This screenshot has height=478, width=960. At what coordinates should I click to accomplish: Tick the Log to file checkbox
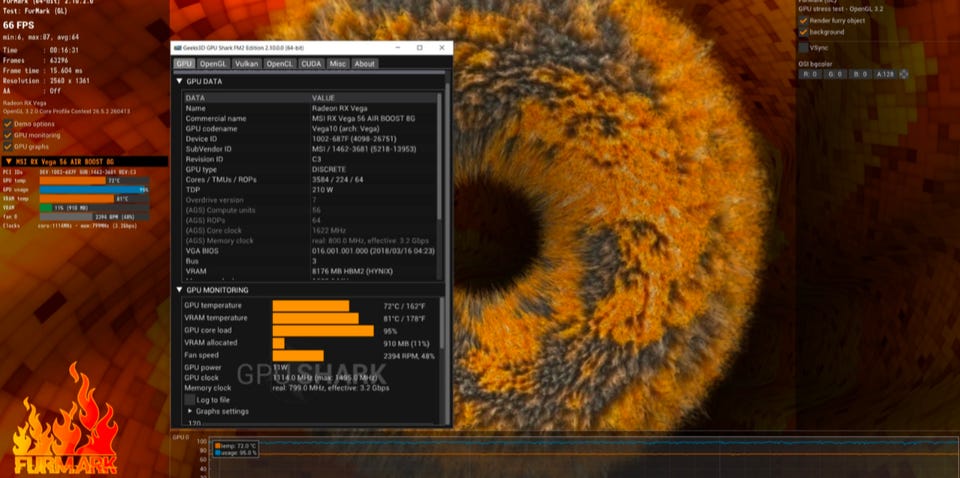tap(189, 399)
